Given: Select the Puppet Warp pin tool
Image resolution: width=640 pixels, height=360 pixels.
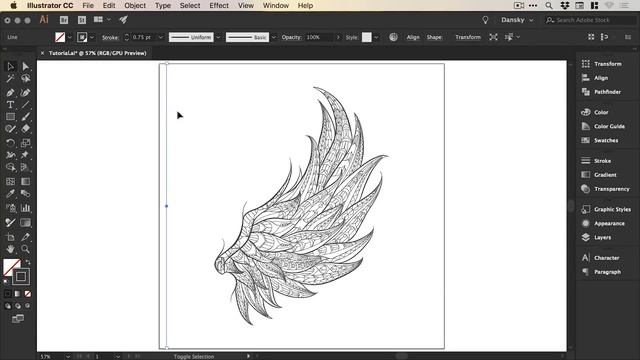Looking at the screenshot, I should (25, 155).
